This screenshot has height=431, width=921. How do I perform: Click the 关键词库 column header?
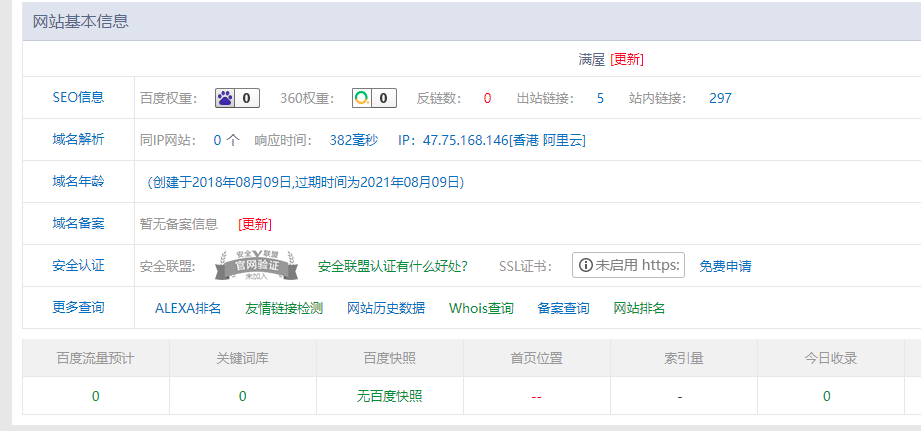coord(243,358)
